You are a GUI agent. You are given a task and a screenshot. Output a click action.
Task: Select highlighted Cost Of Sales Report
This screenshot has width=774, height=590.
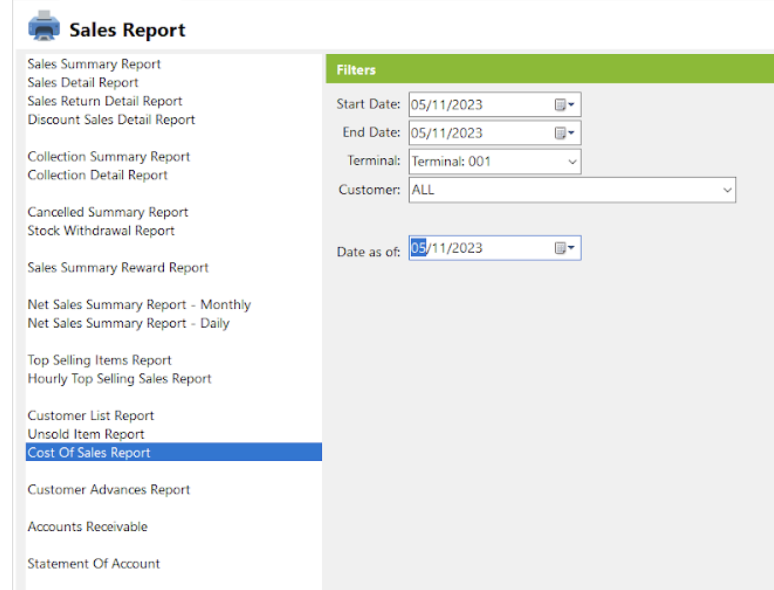174,452
